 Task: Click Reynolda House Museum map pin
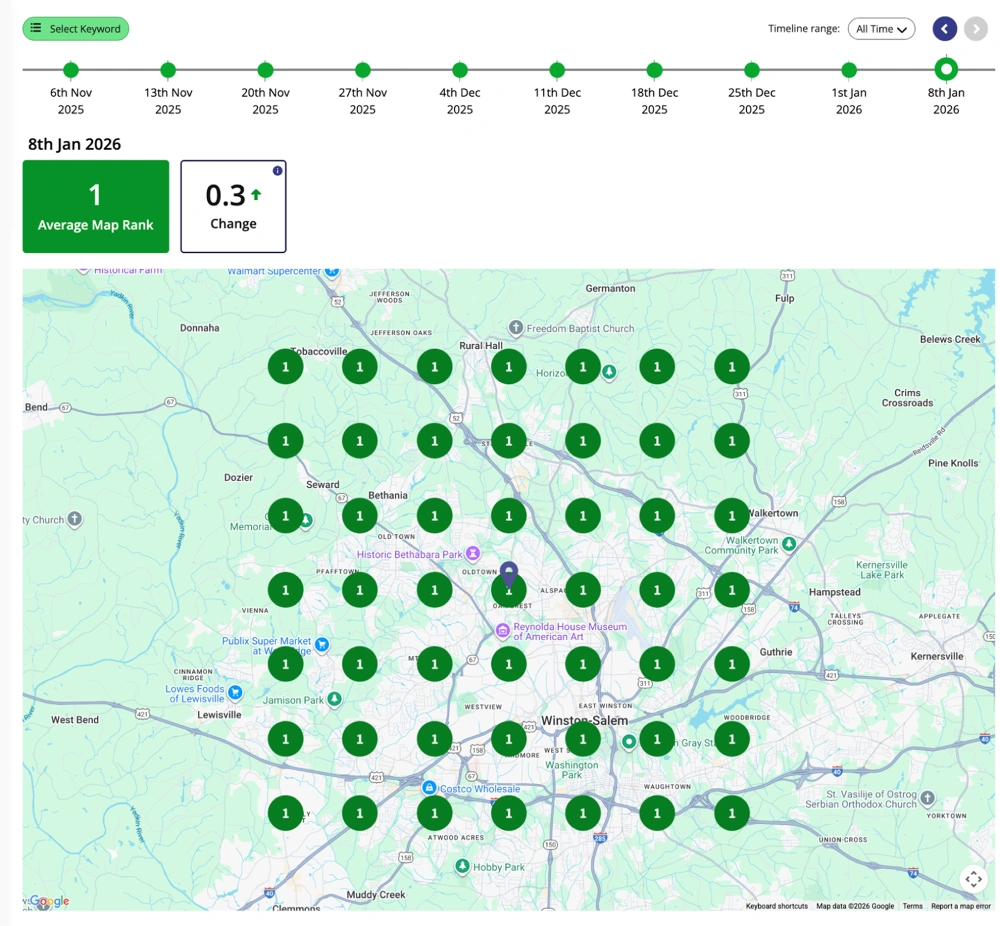point(503,631)
